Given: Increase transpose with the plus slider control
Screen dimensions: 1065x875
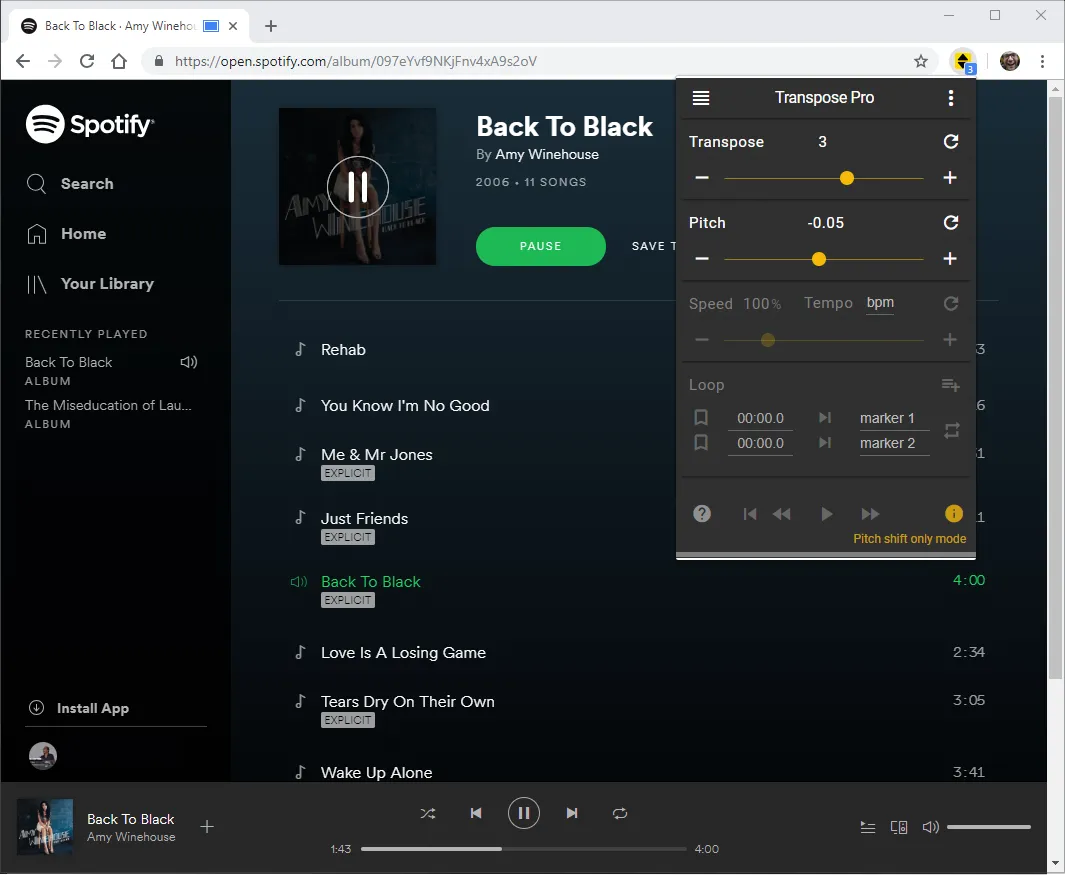Looking at the screenshot, I should [x=950, y=177].
